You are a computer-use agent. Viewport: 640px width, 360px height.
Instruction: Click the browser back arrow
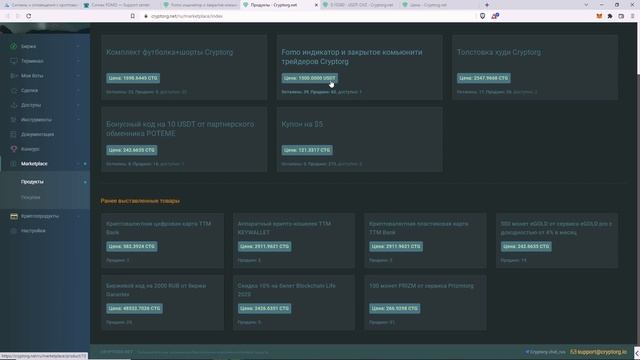tap(7, 16)
